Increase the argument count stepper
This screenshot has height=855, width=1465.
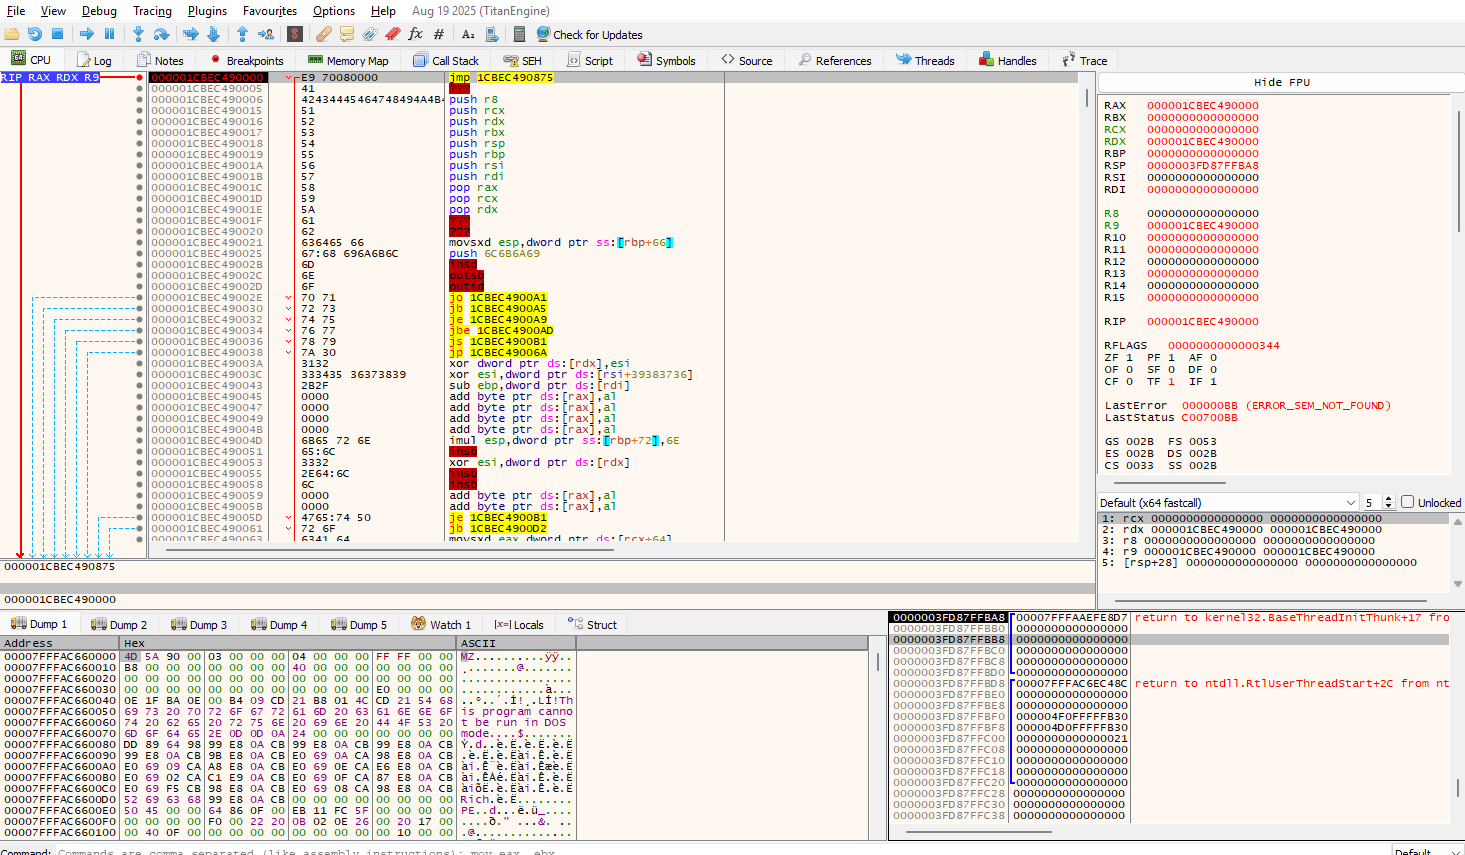(x=1389, y=498)
